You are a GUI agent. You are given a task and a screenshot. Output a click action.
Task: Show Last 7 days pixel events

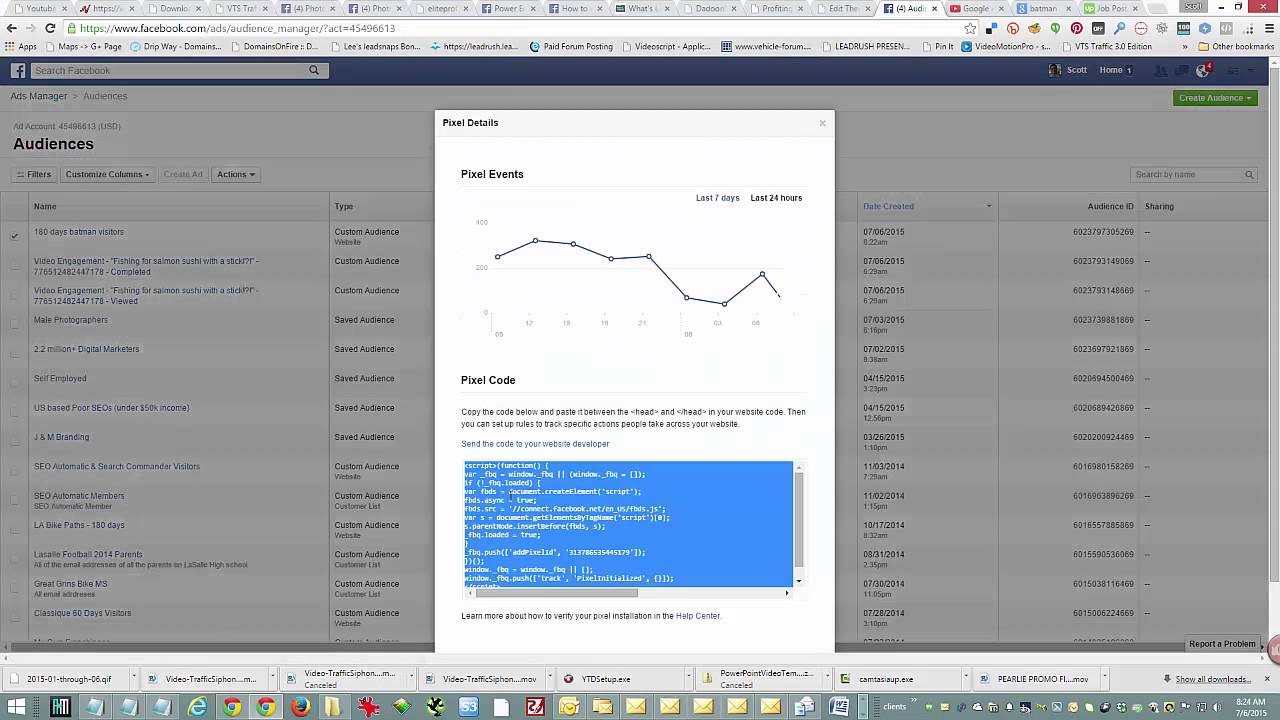(717, 198)
